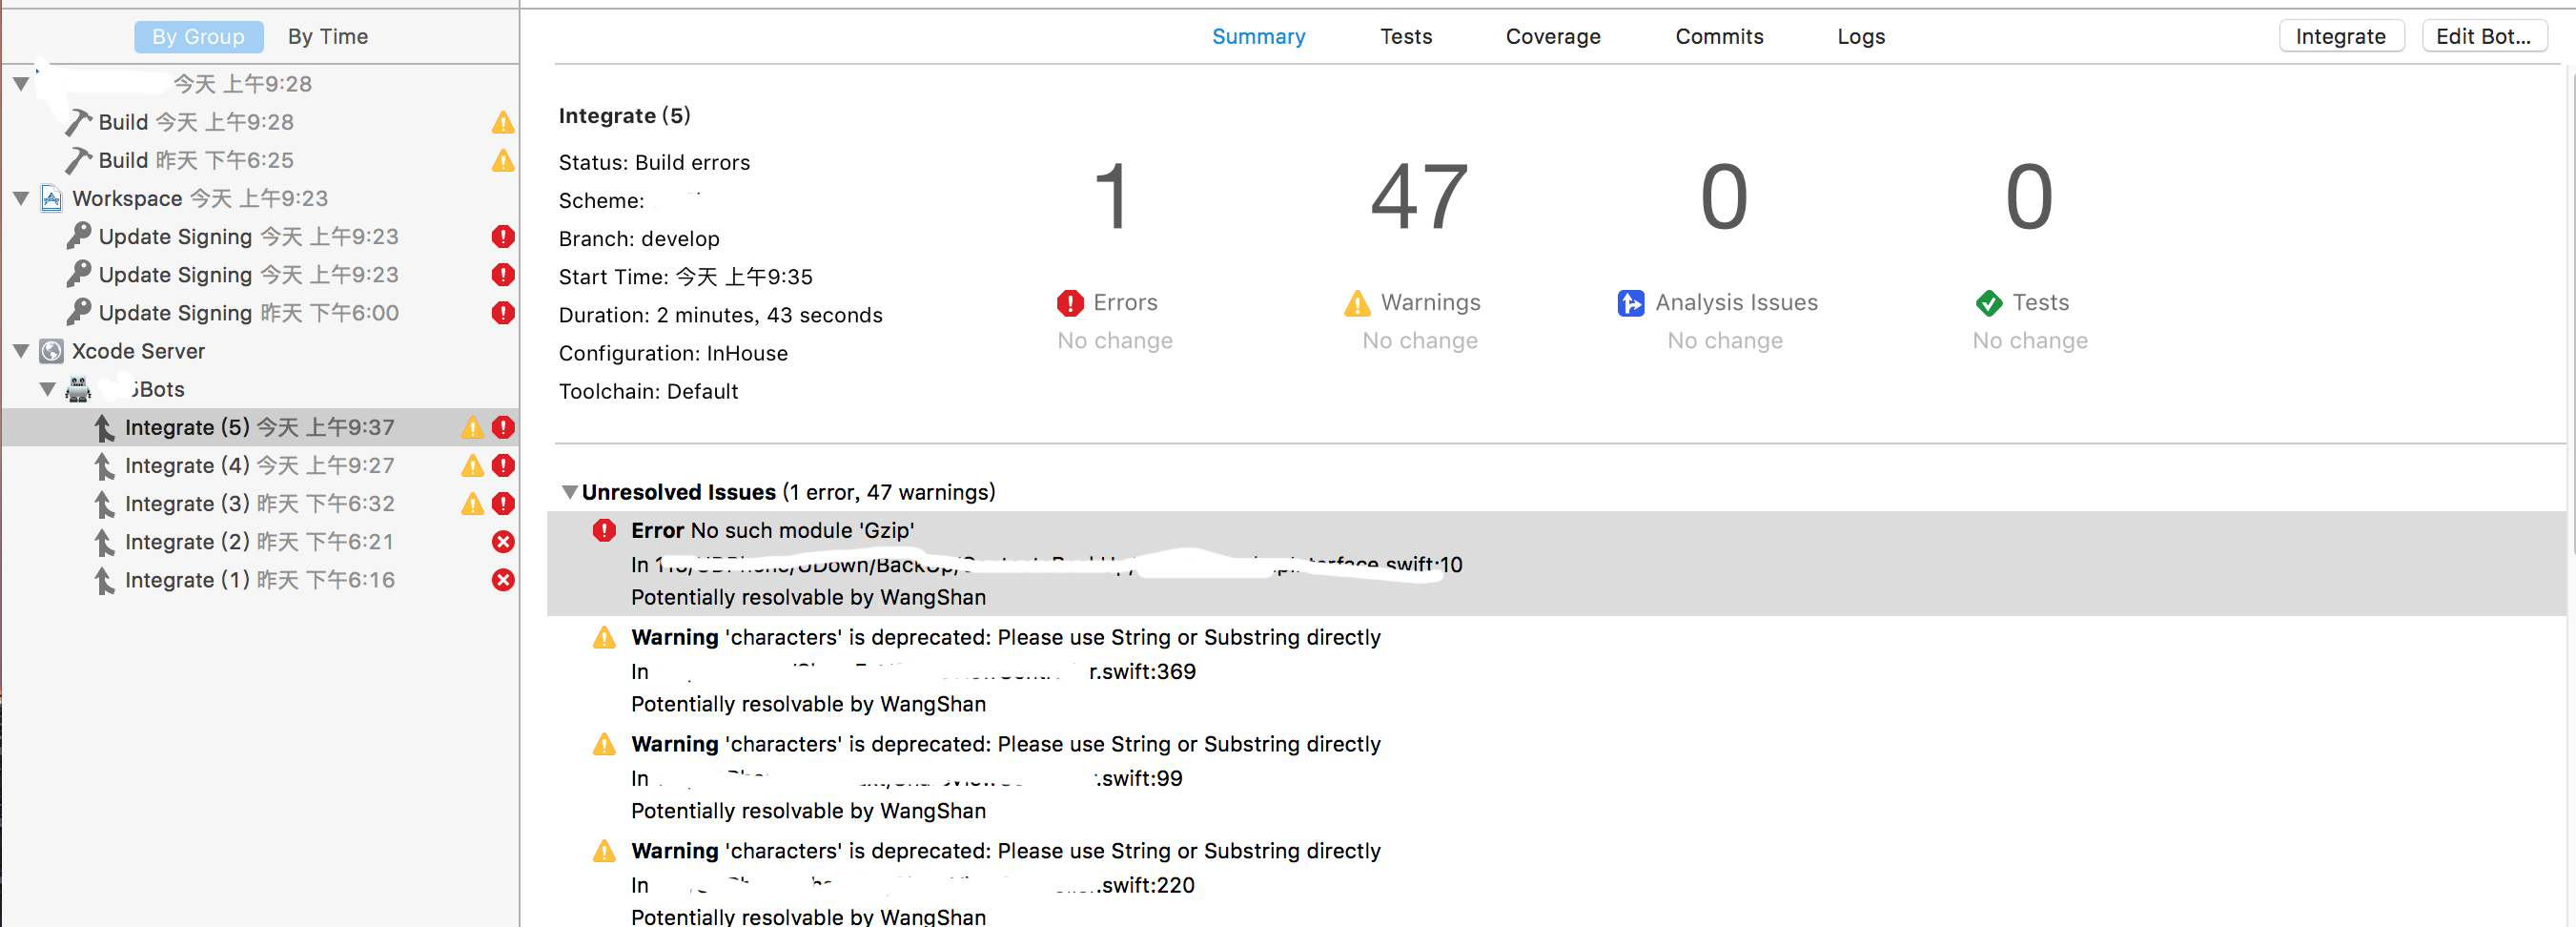Click failed X badge on Integrate (2) row
Image resolution: width=2576 pixels, height=927 pixels.
coord(503,541)
